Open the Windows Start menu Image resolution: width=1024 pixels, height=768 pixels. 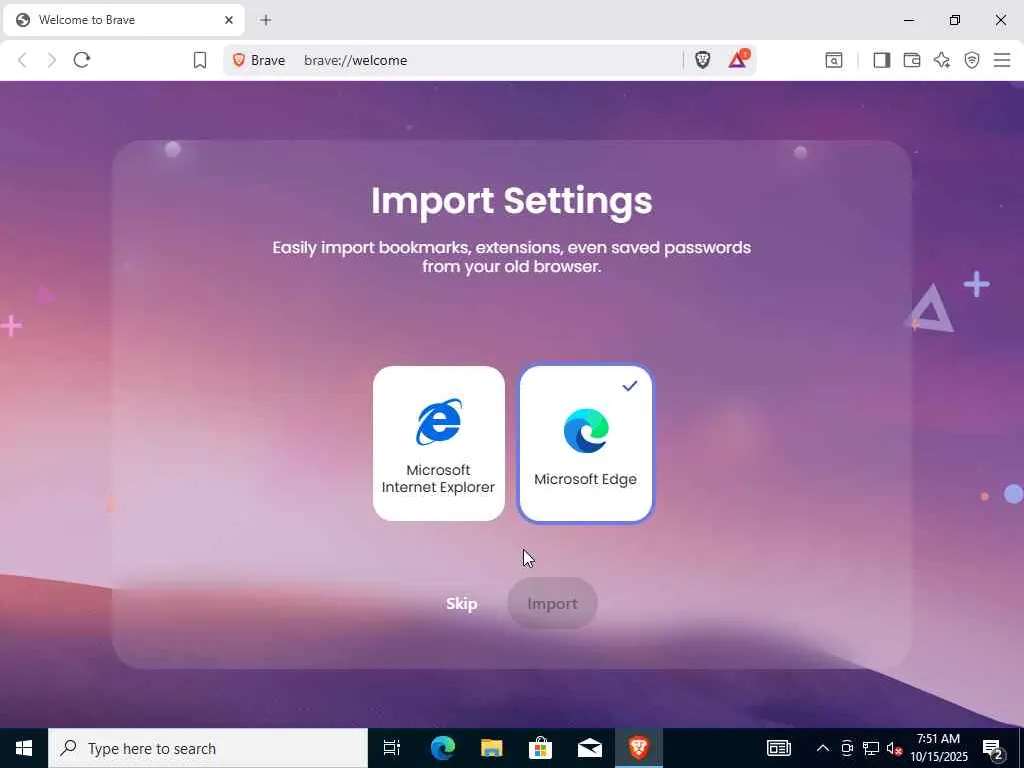(24, 748)
